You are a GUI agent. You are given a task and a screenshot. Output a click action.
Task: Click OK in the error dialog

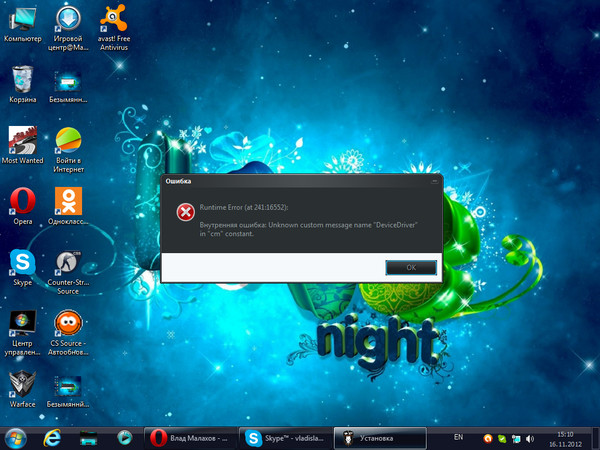(411, 267)
